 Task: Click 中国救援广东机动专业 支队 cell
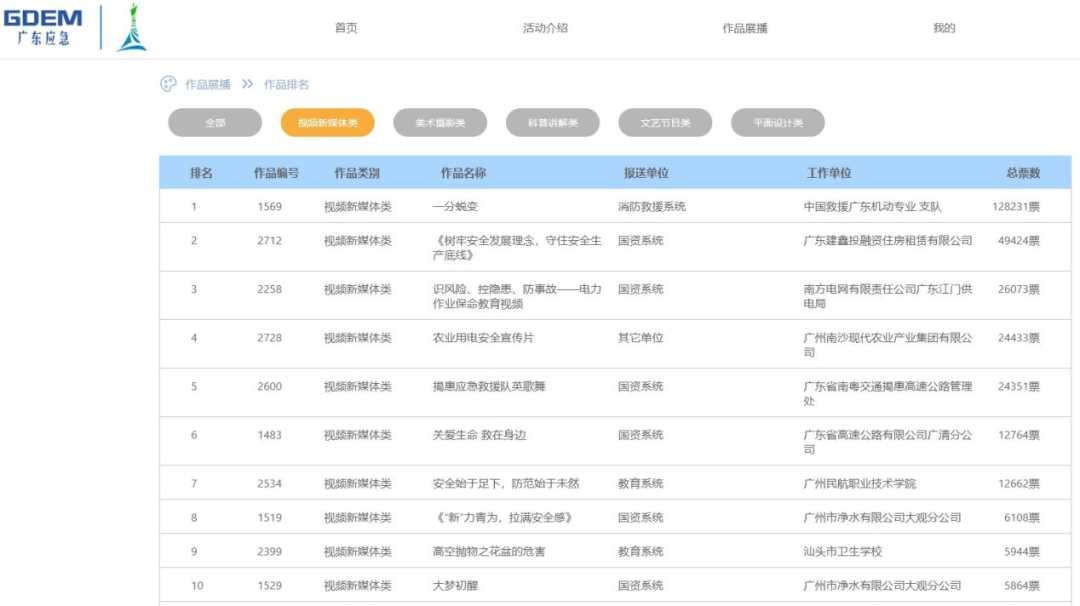(x=872, y=206)
